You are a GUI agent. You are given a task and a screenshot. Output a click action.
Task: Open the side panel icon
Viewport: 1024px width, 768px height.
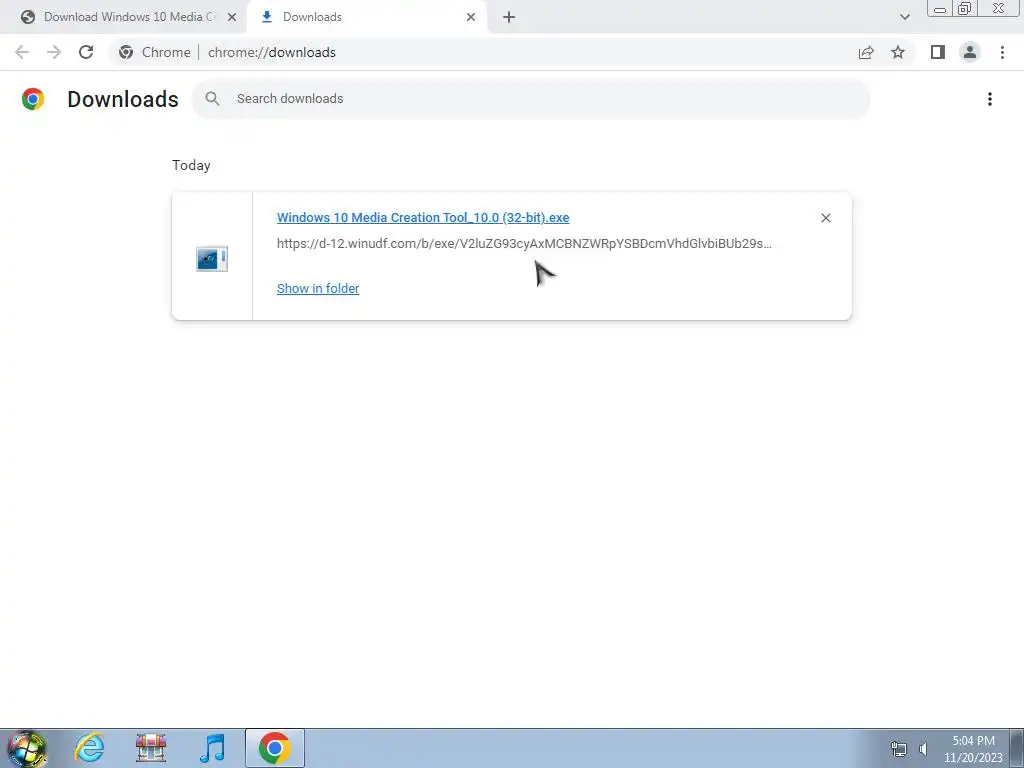pyautogui.click(x=938, y=52)
